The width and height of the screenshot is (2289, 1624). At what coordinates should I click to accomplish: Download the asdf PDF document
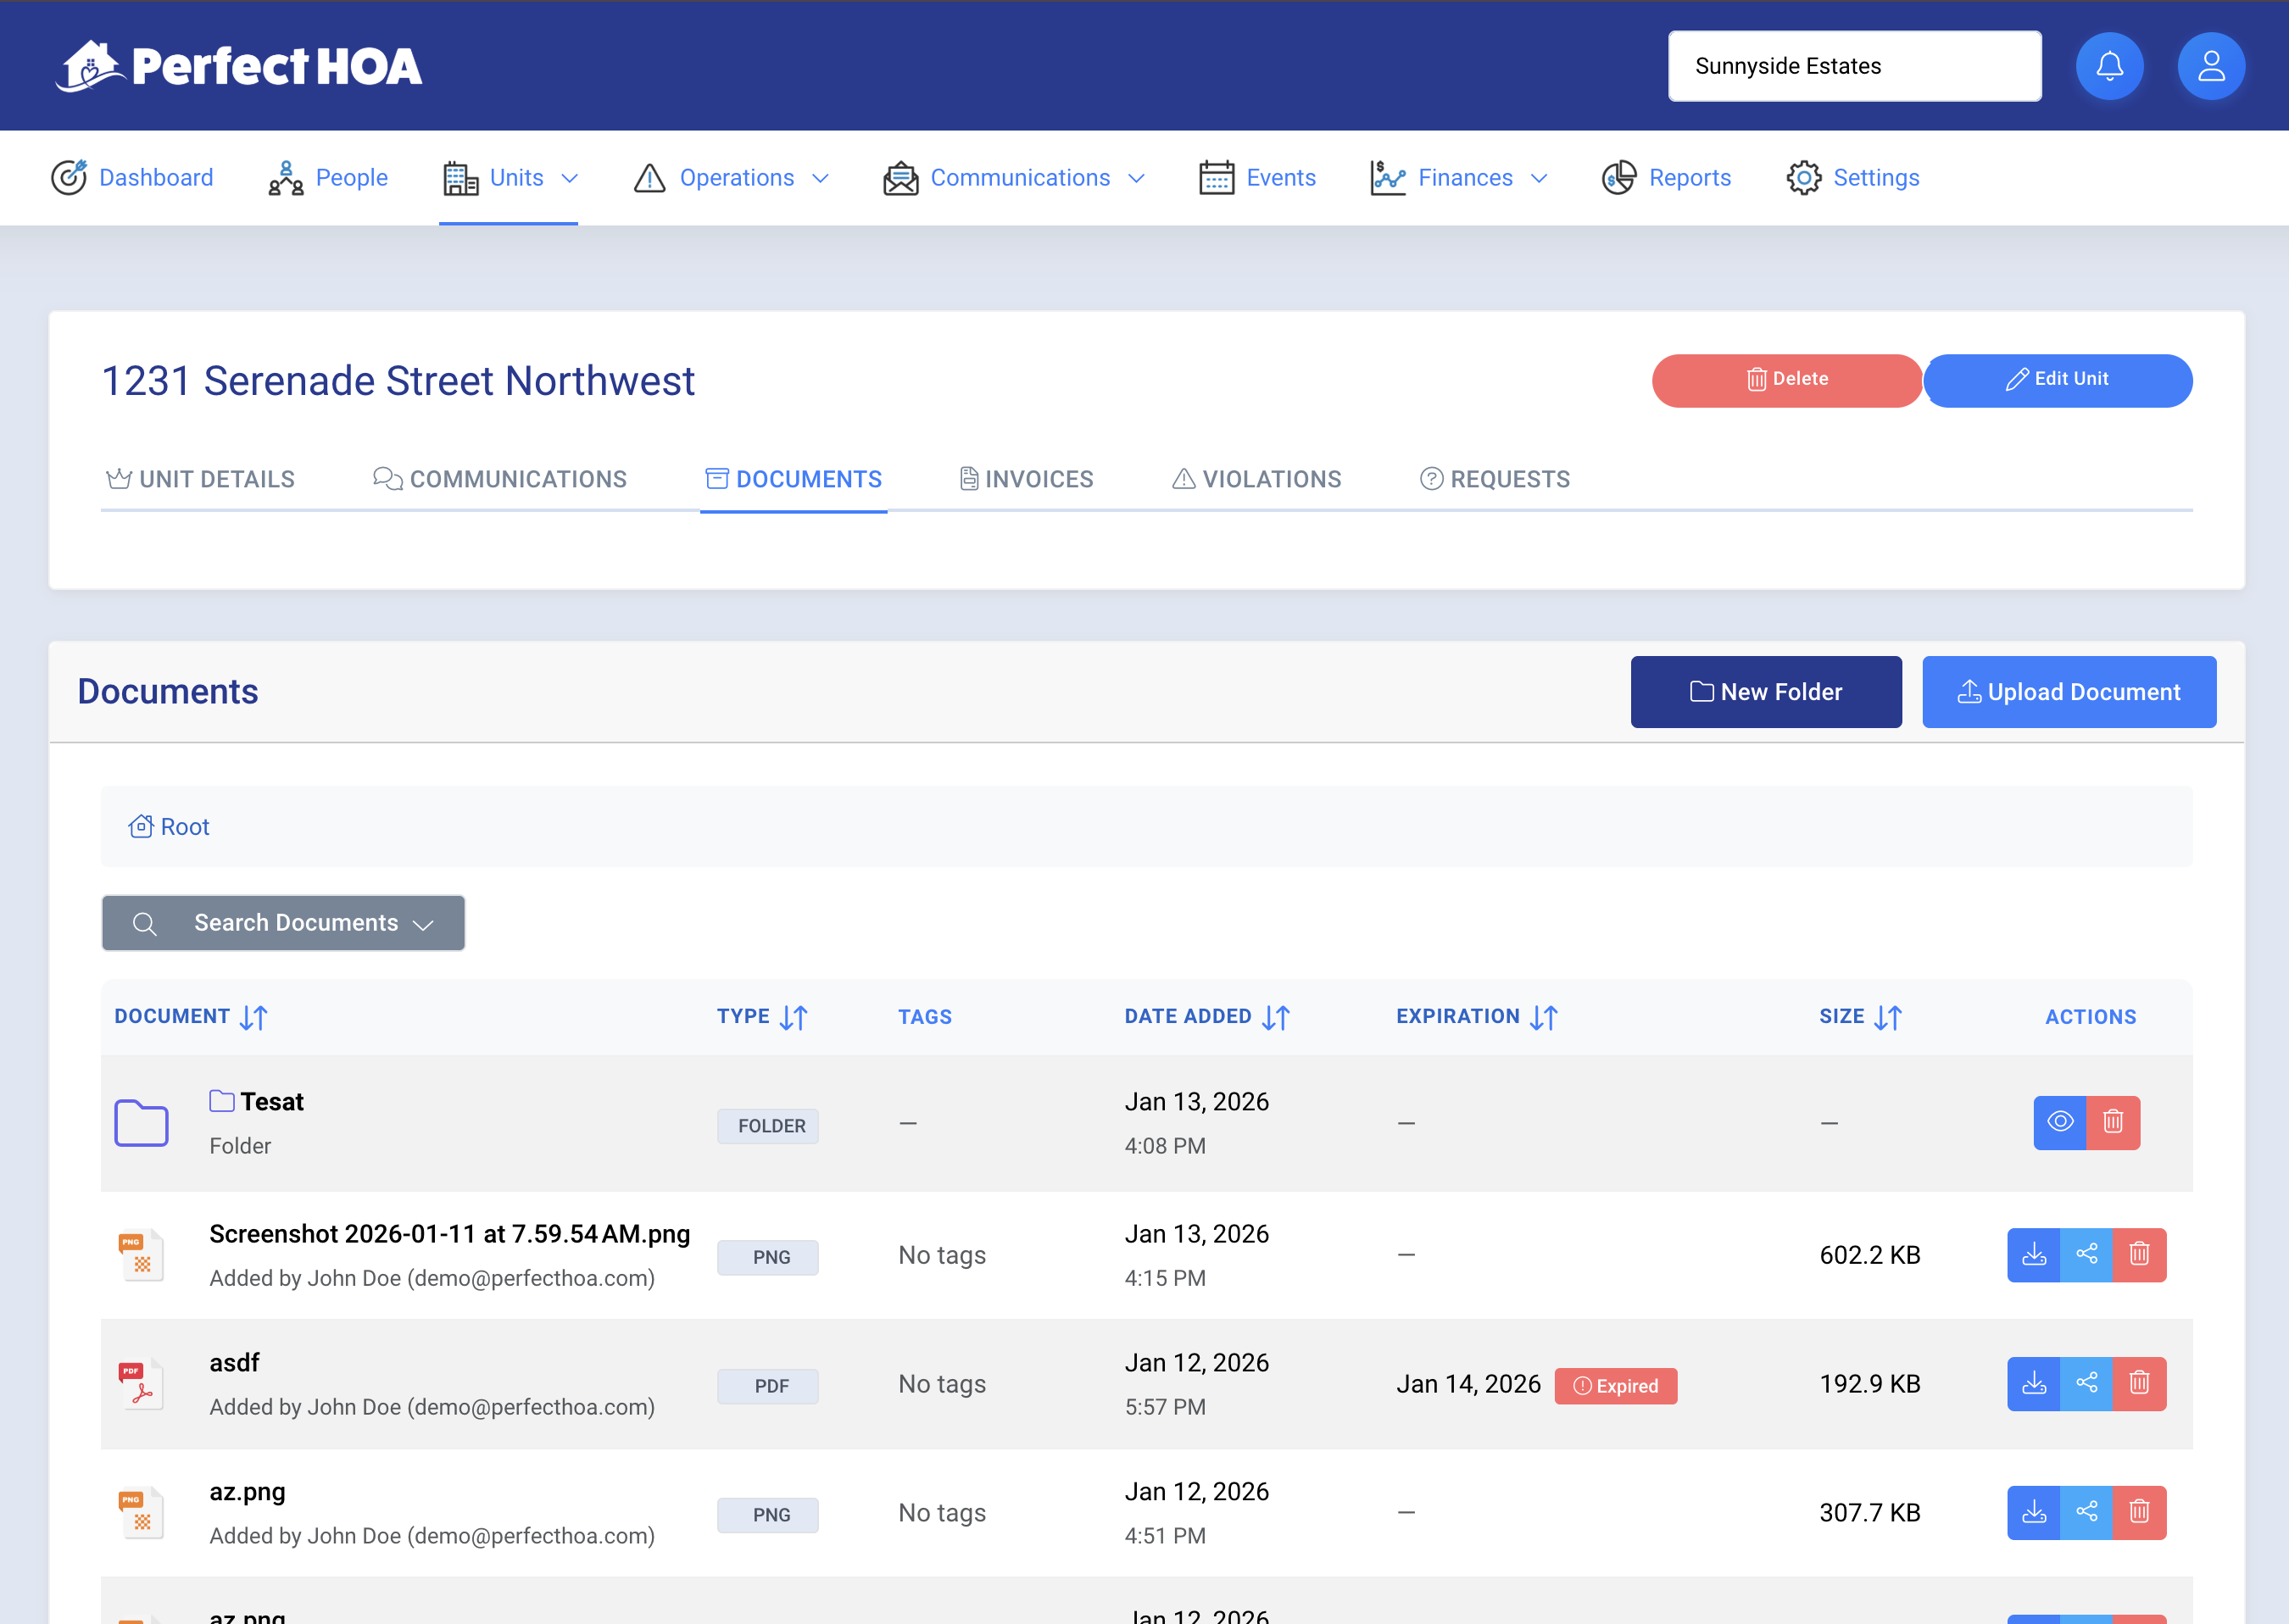[2033, 1383]
